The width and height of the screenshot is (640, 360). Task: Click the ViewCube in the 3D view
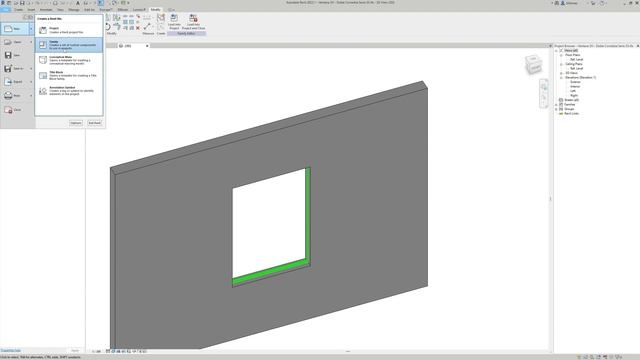(x=533, y=65)
